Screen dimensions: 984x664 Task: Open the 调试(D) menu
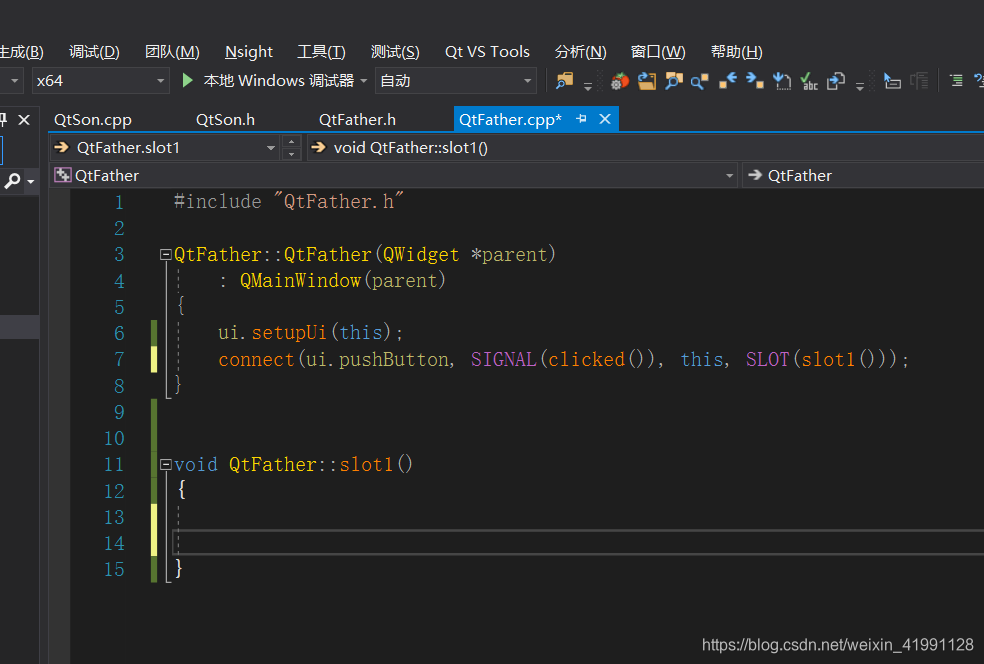point(94,51)
